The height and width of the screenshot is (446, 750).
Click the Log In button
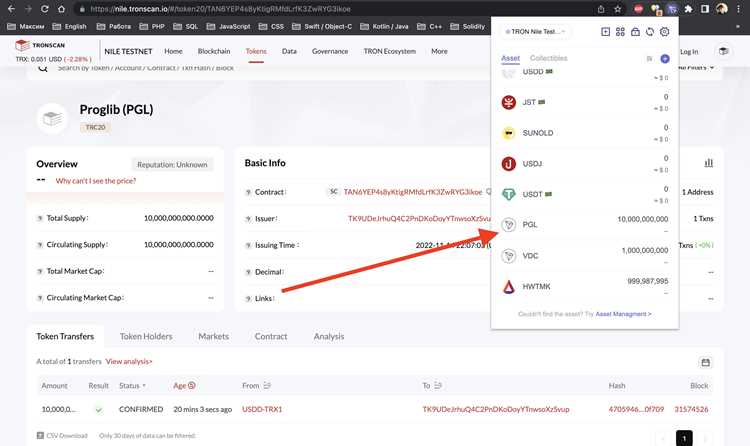point(689,51)
